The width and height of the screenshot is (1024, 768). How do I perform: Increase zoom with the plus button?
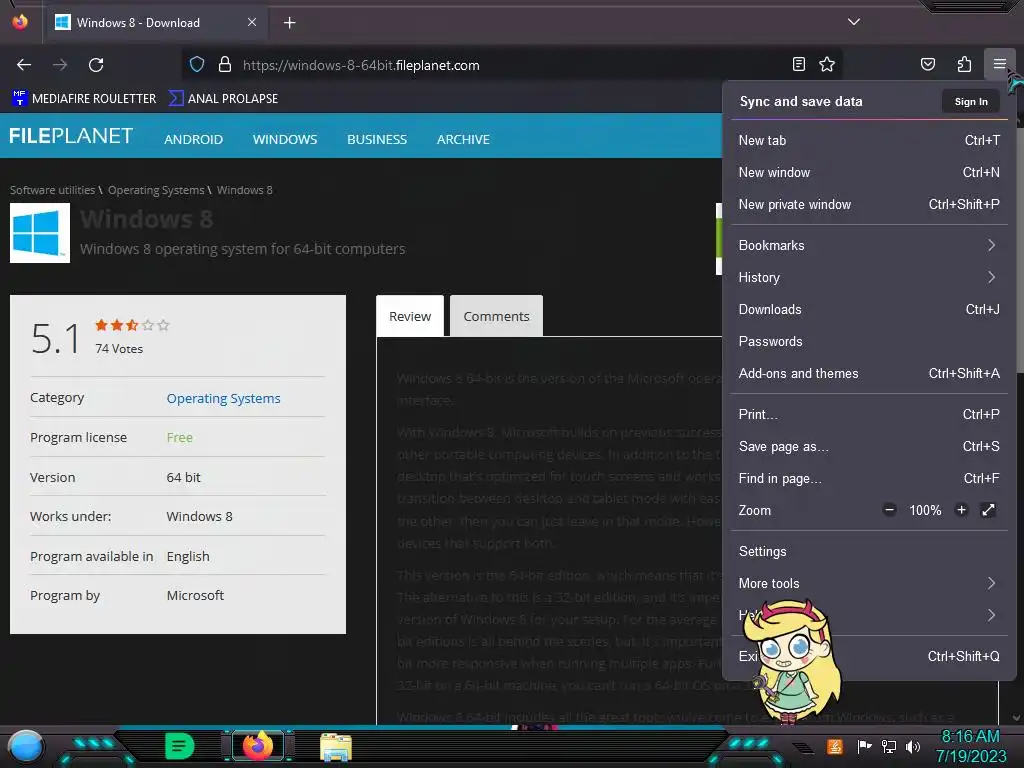(961, 510)
